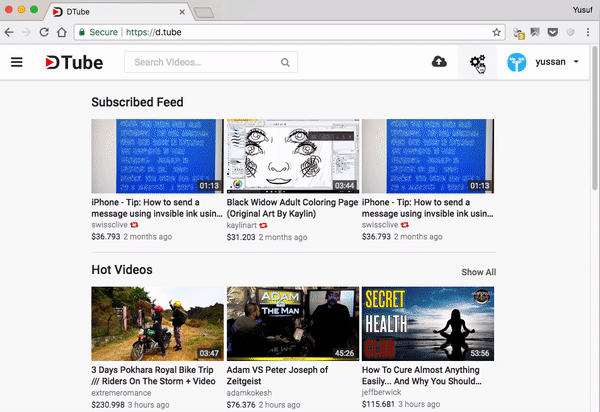This screenshot has height=412, width=600.
Task: Close the DTube tab
Action: click(x=182, y=12)
